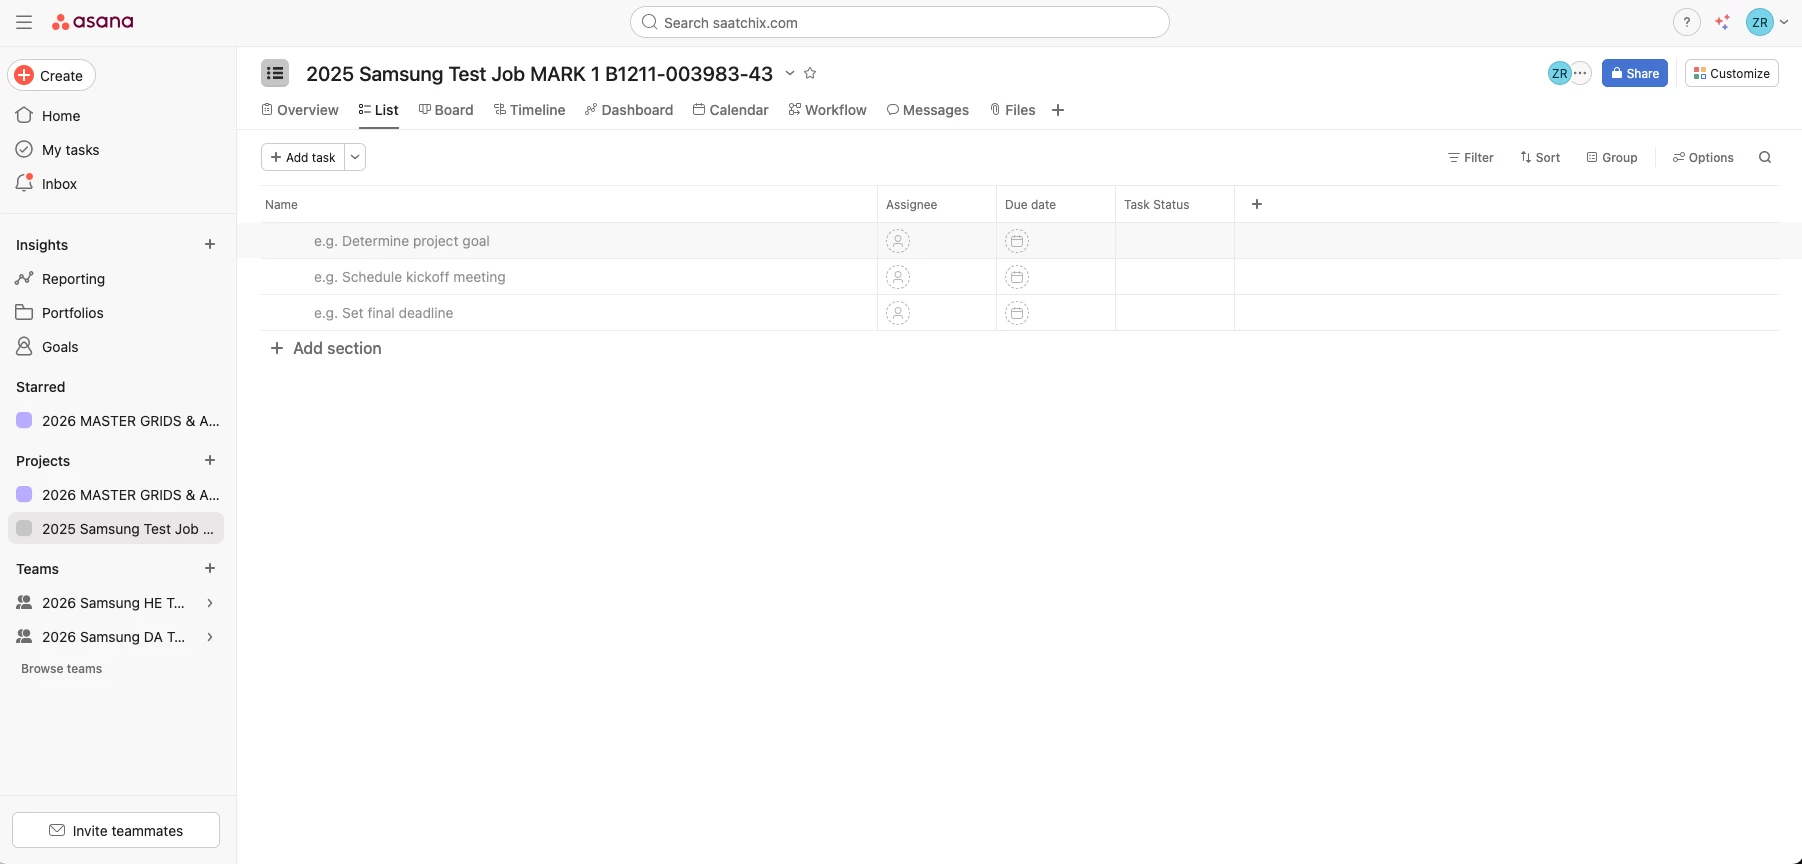Open the Dashboard tab
This screenshot has height=864, width=1802.
point(629,110)
